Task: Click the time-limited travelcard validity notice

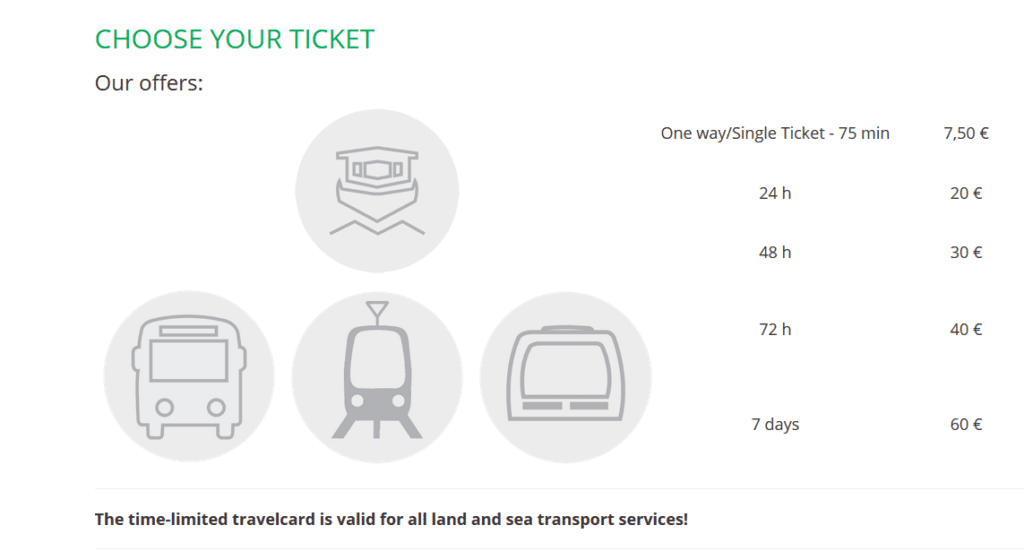Action: coord(391,519)
